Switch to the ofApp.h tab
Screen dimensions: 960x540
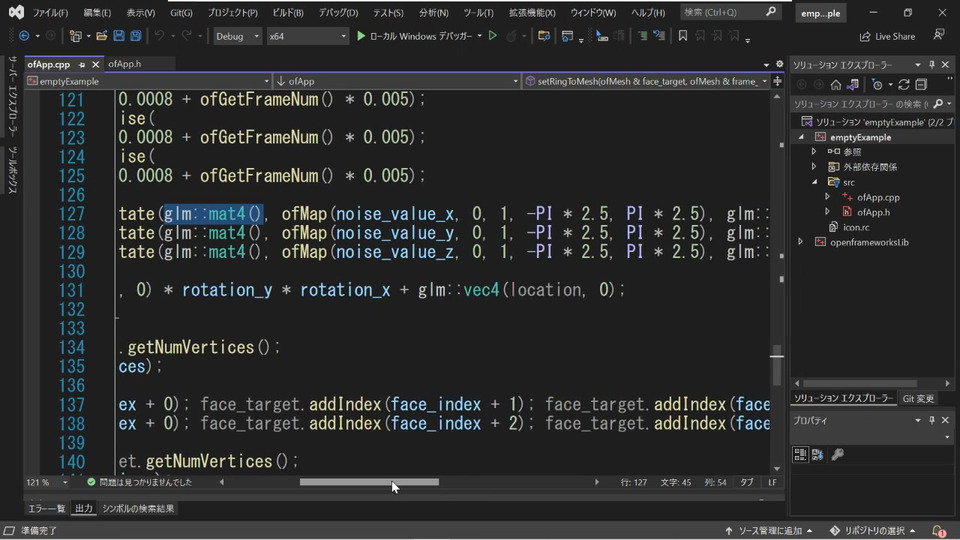click(x=125, y=64)
